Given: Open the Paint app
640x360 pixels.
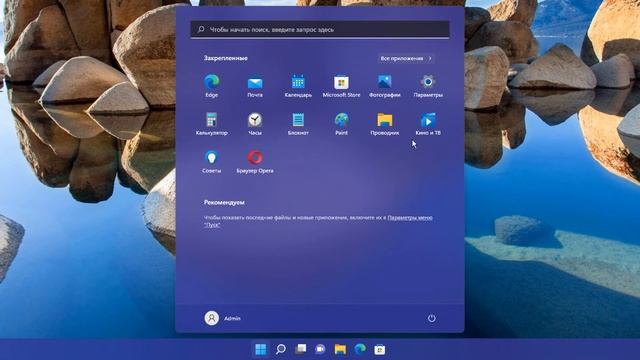Looking at the screenshot, I should 342,124.
